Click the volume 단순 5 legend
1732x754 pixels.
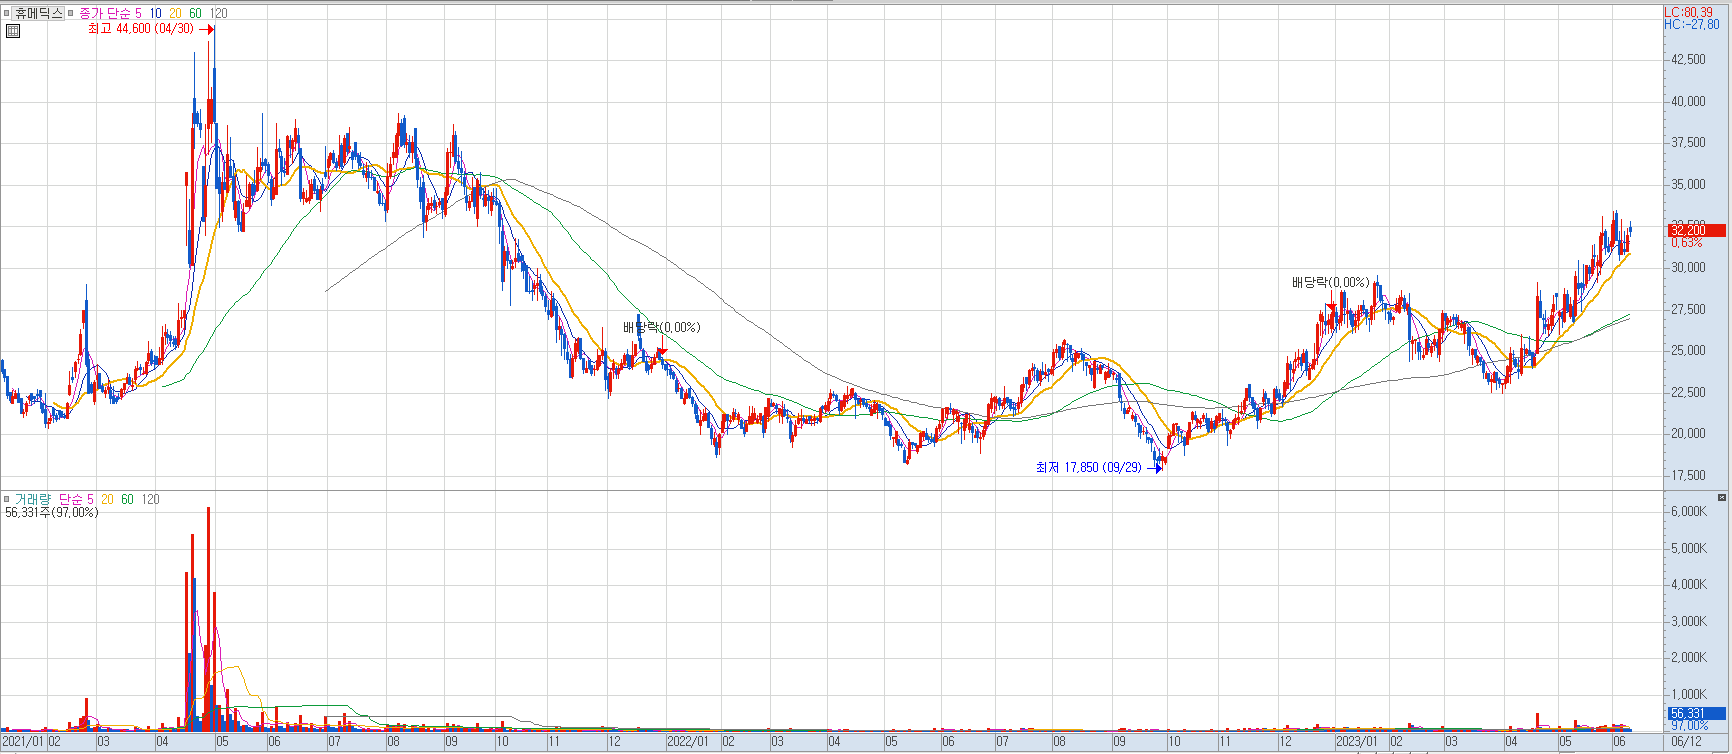pos(76,499)
